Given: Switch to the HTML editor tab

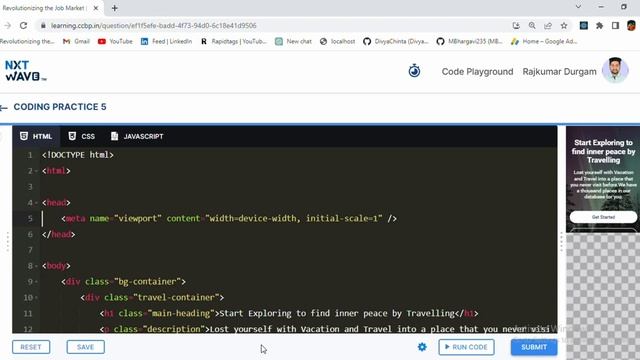Looking at the screenshot, I should click(x=36, y=136).
